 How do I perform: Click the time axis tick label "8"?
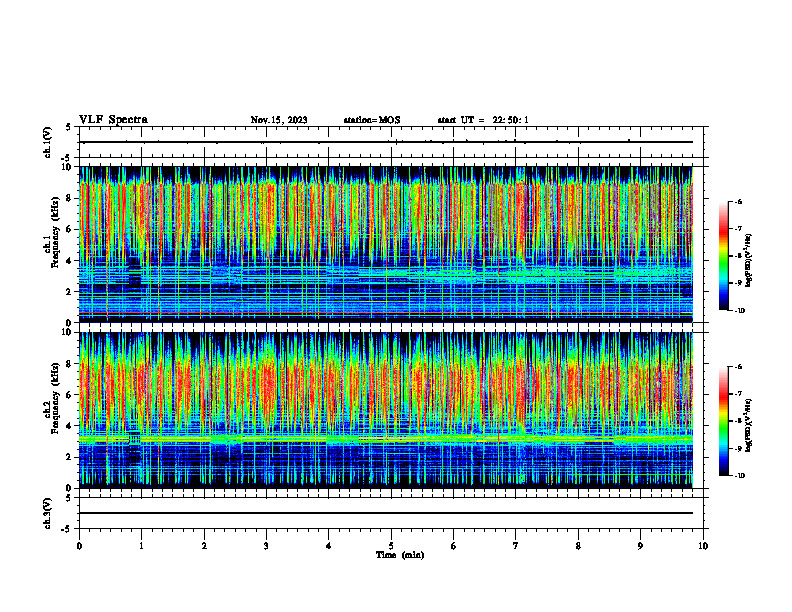tap(578, 546)
